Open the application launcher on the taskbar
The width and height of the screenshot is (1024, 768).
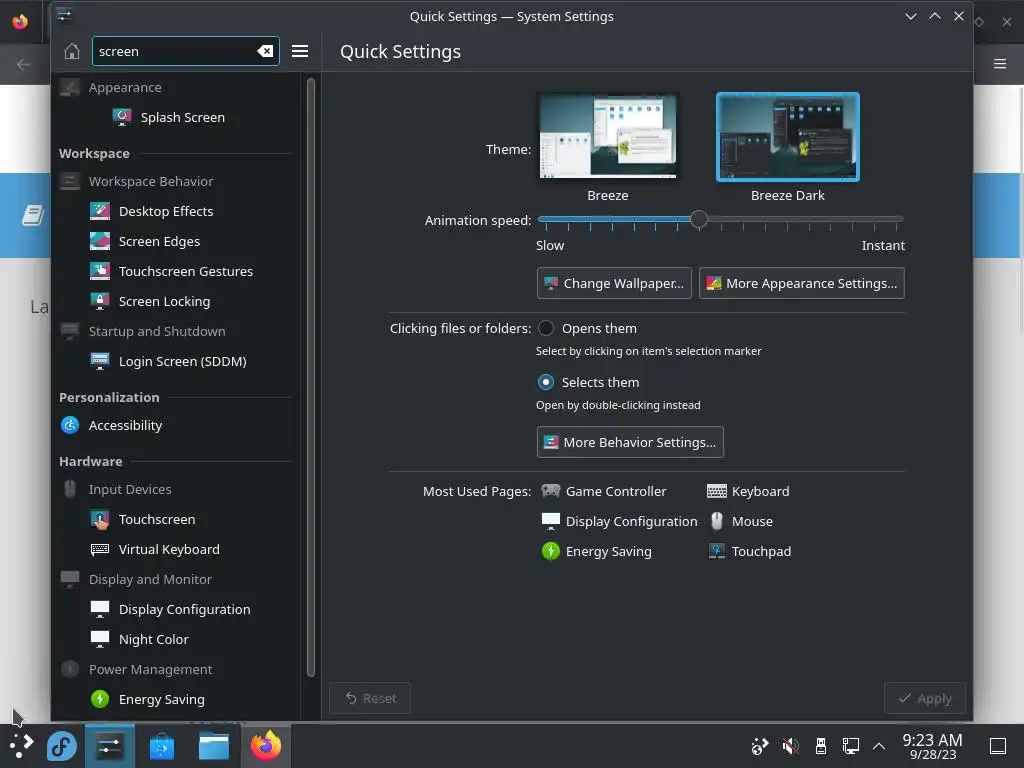click(21, 746)
